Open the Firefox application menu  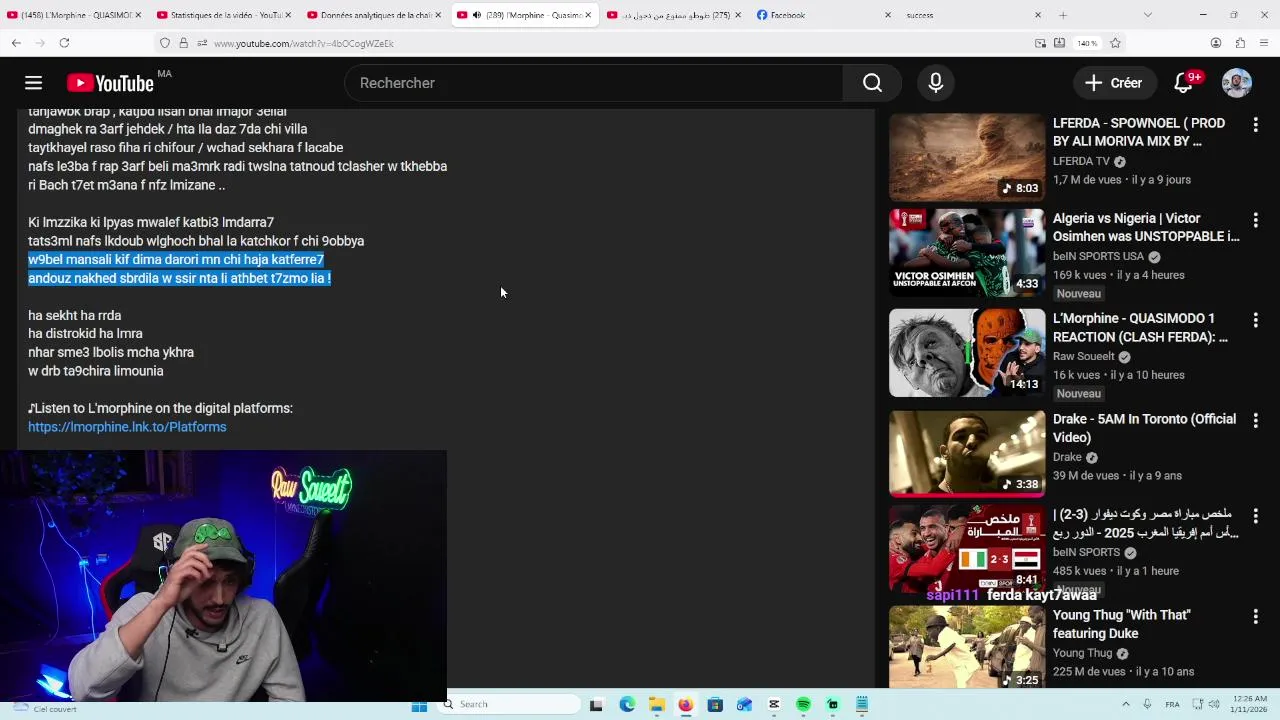(x=1264, y=43)
